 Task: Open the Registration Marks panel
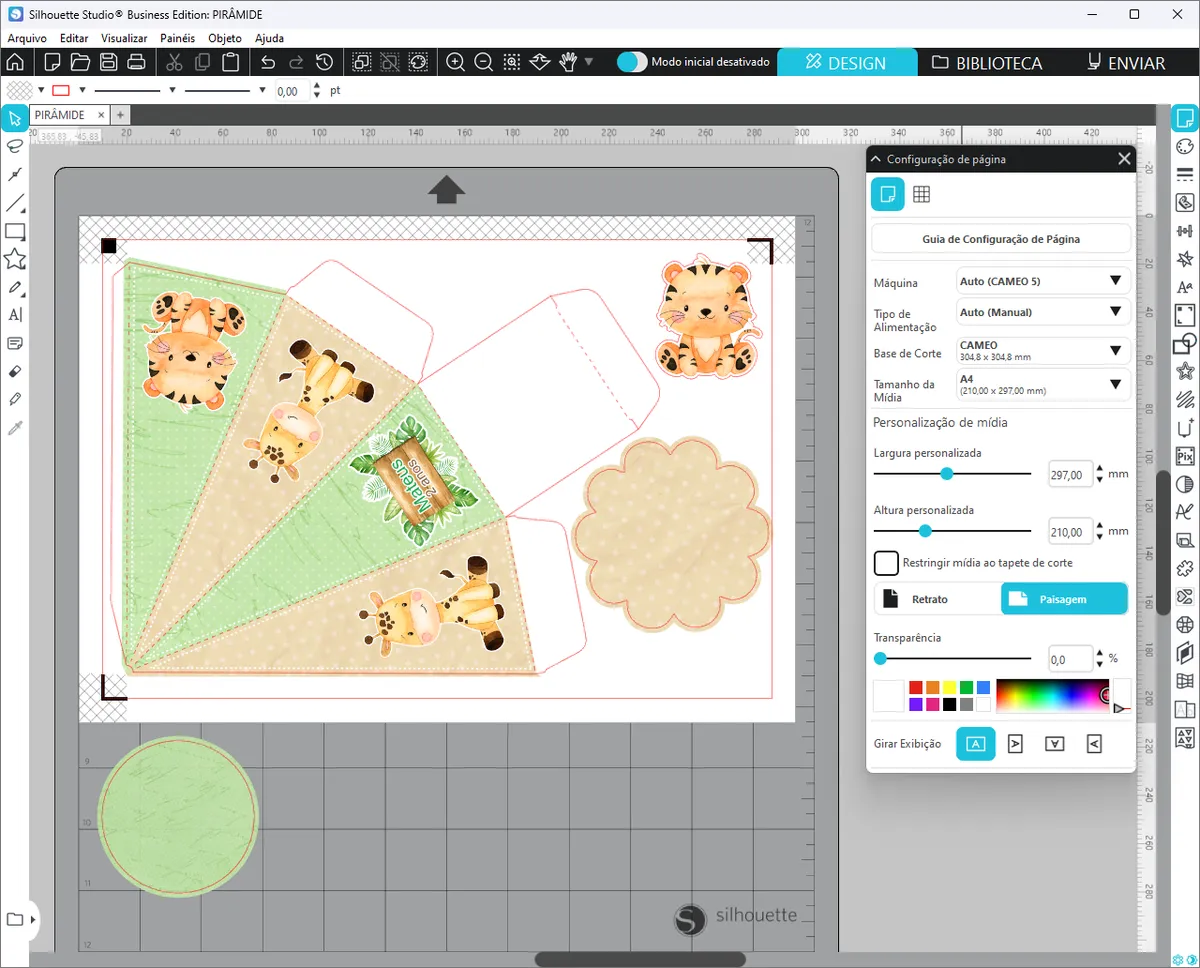click(x=1185, y=315)
